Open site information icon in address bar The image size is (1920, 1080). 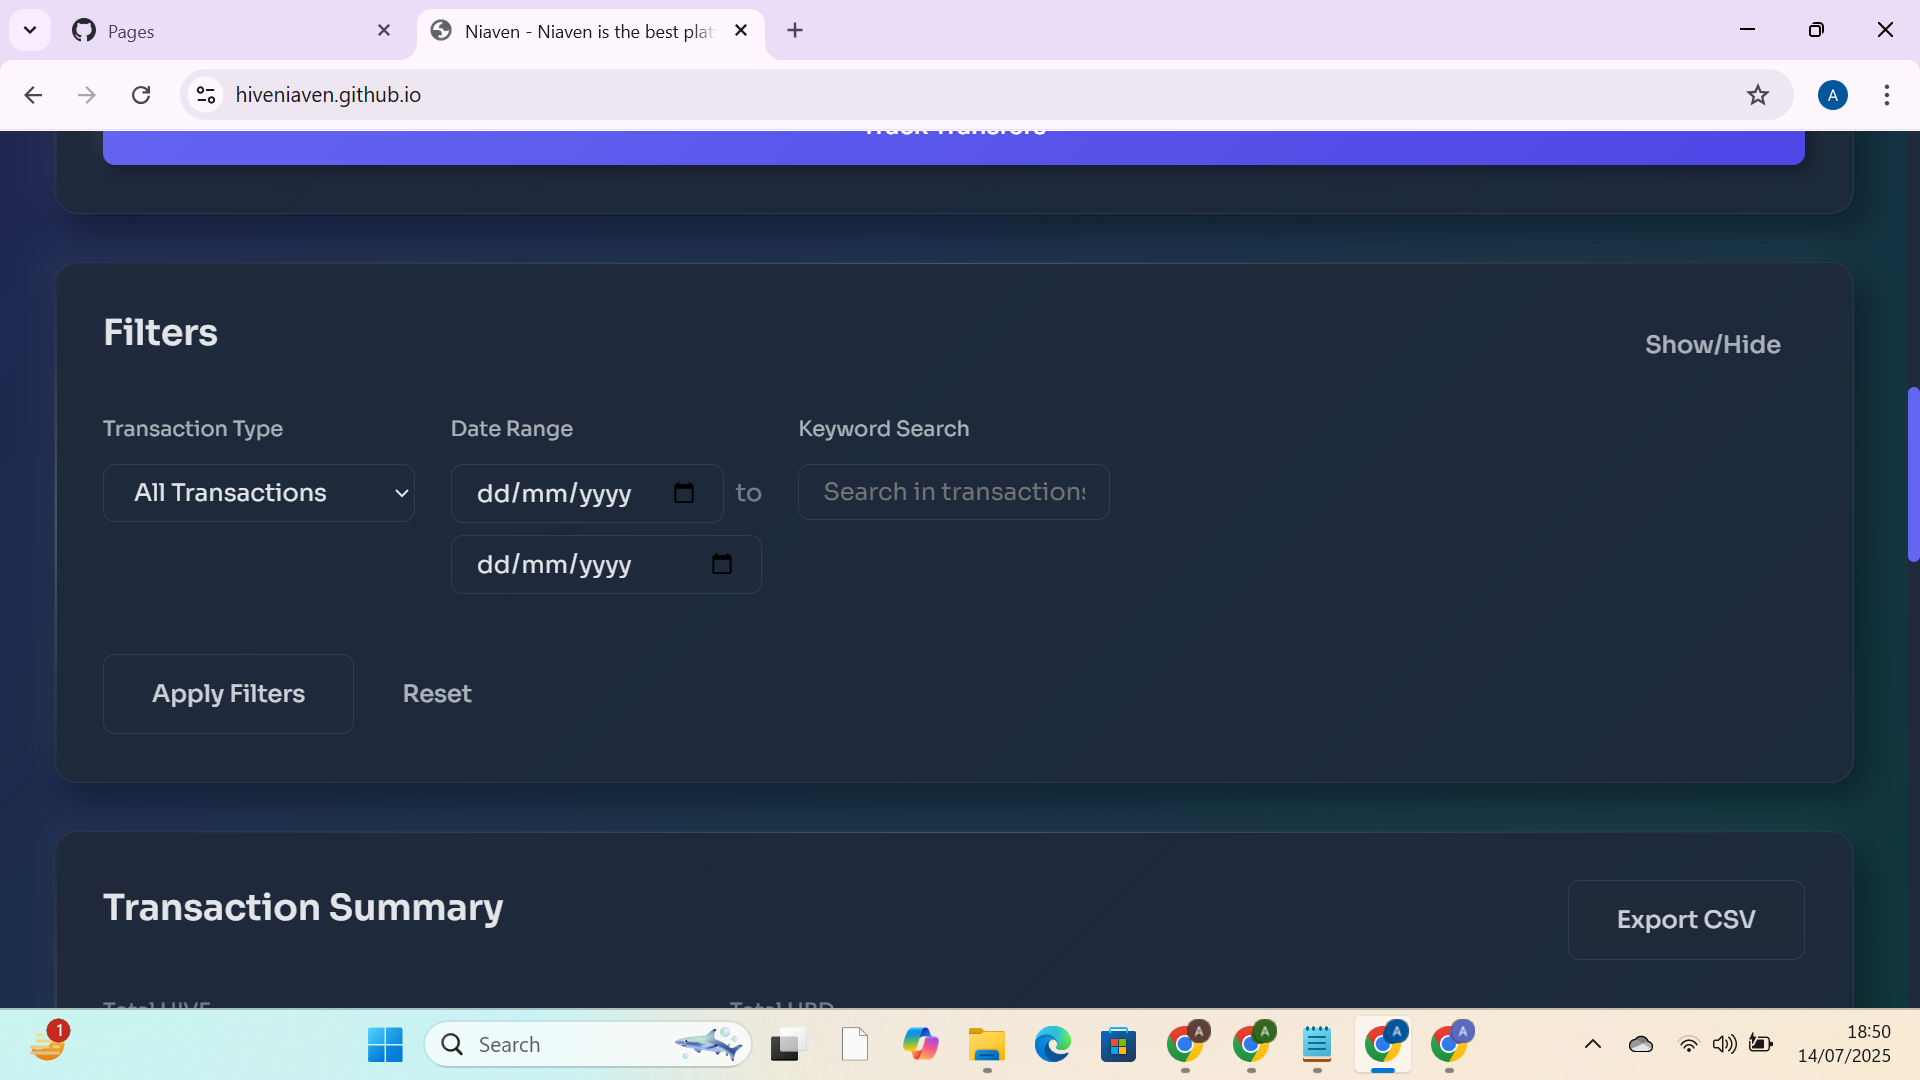point(206,95)
